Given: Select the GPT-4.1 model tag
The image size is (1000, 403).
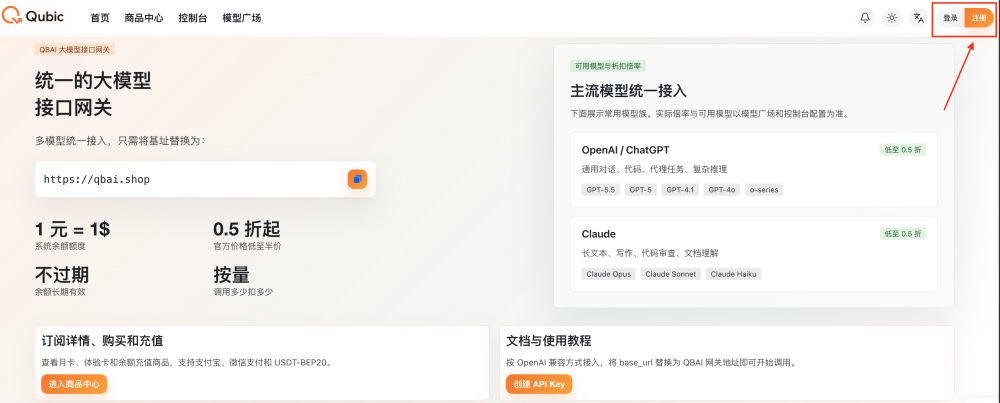Looking at the screenshot, I should 680,189.
